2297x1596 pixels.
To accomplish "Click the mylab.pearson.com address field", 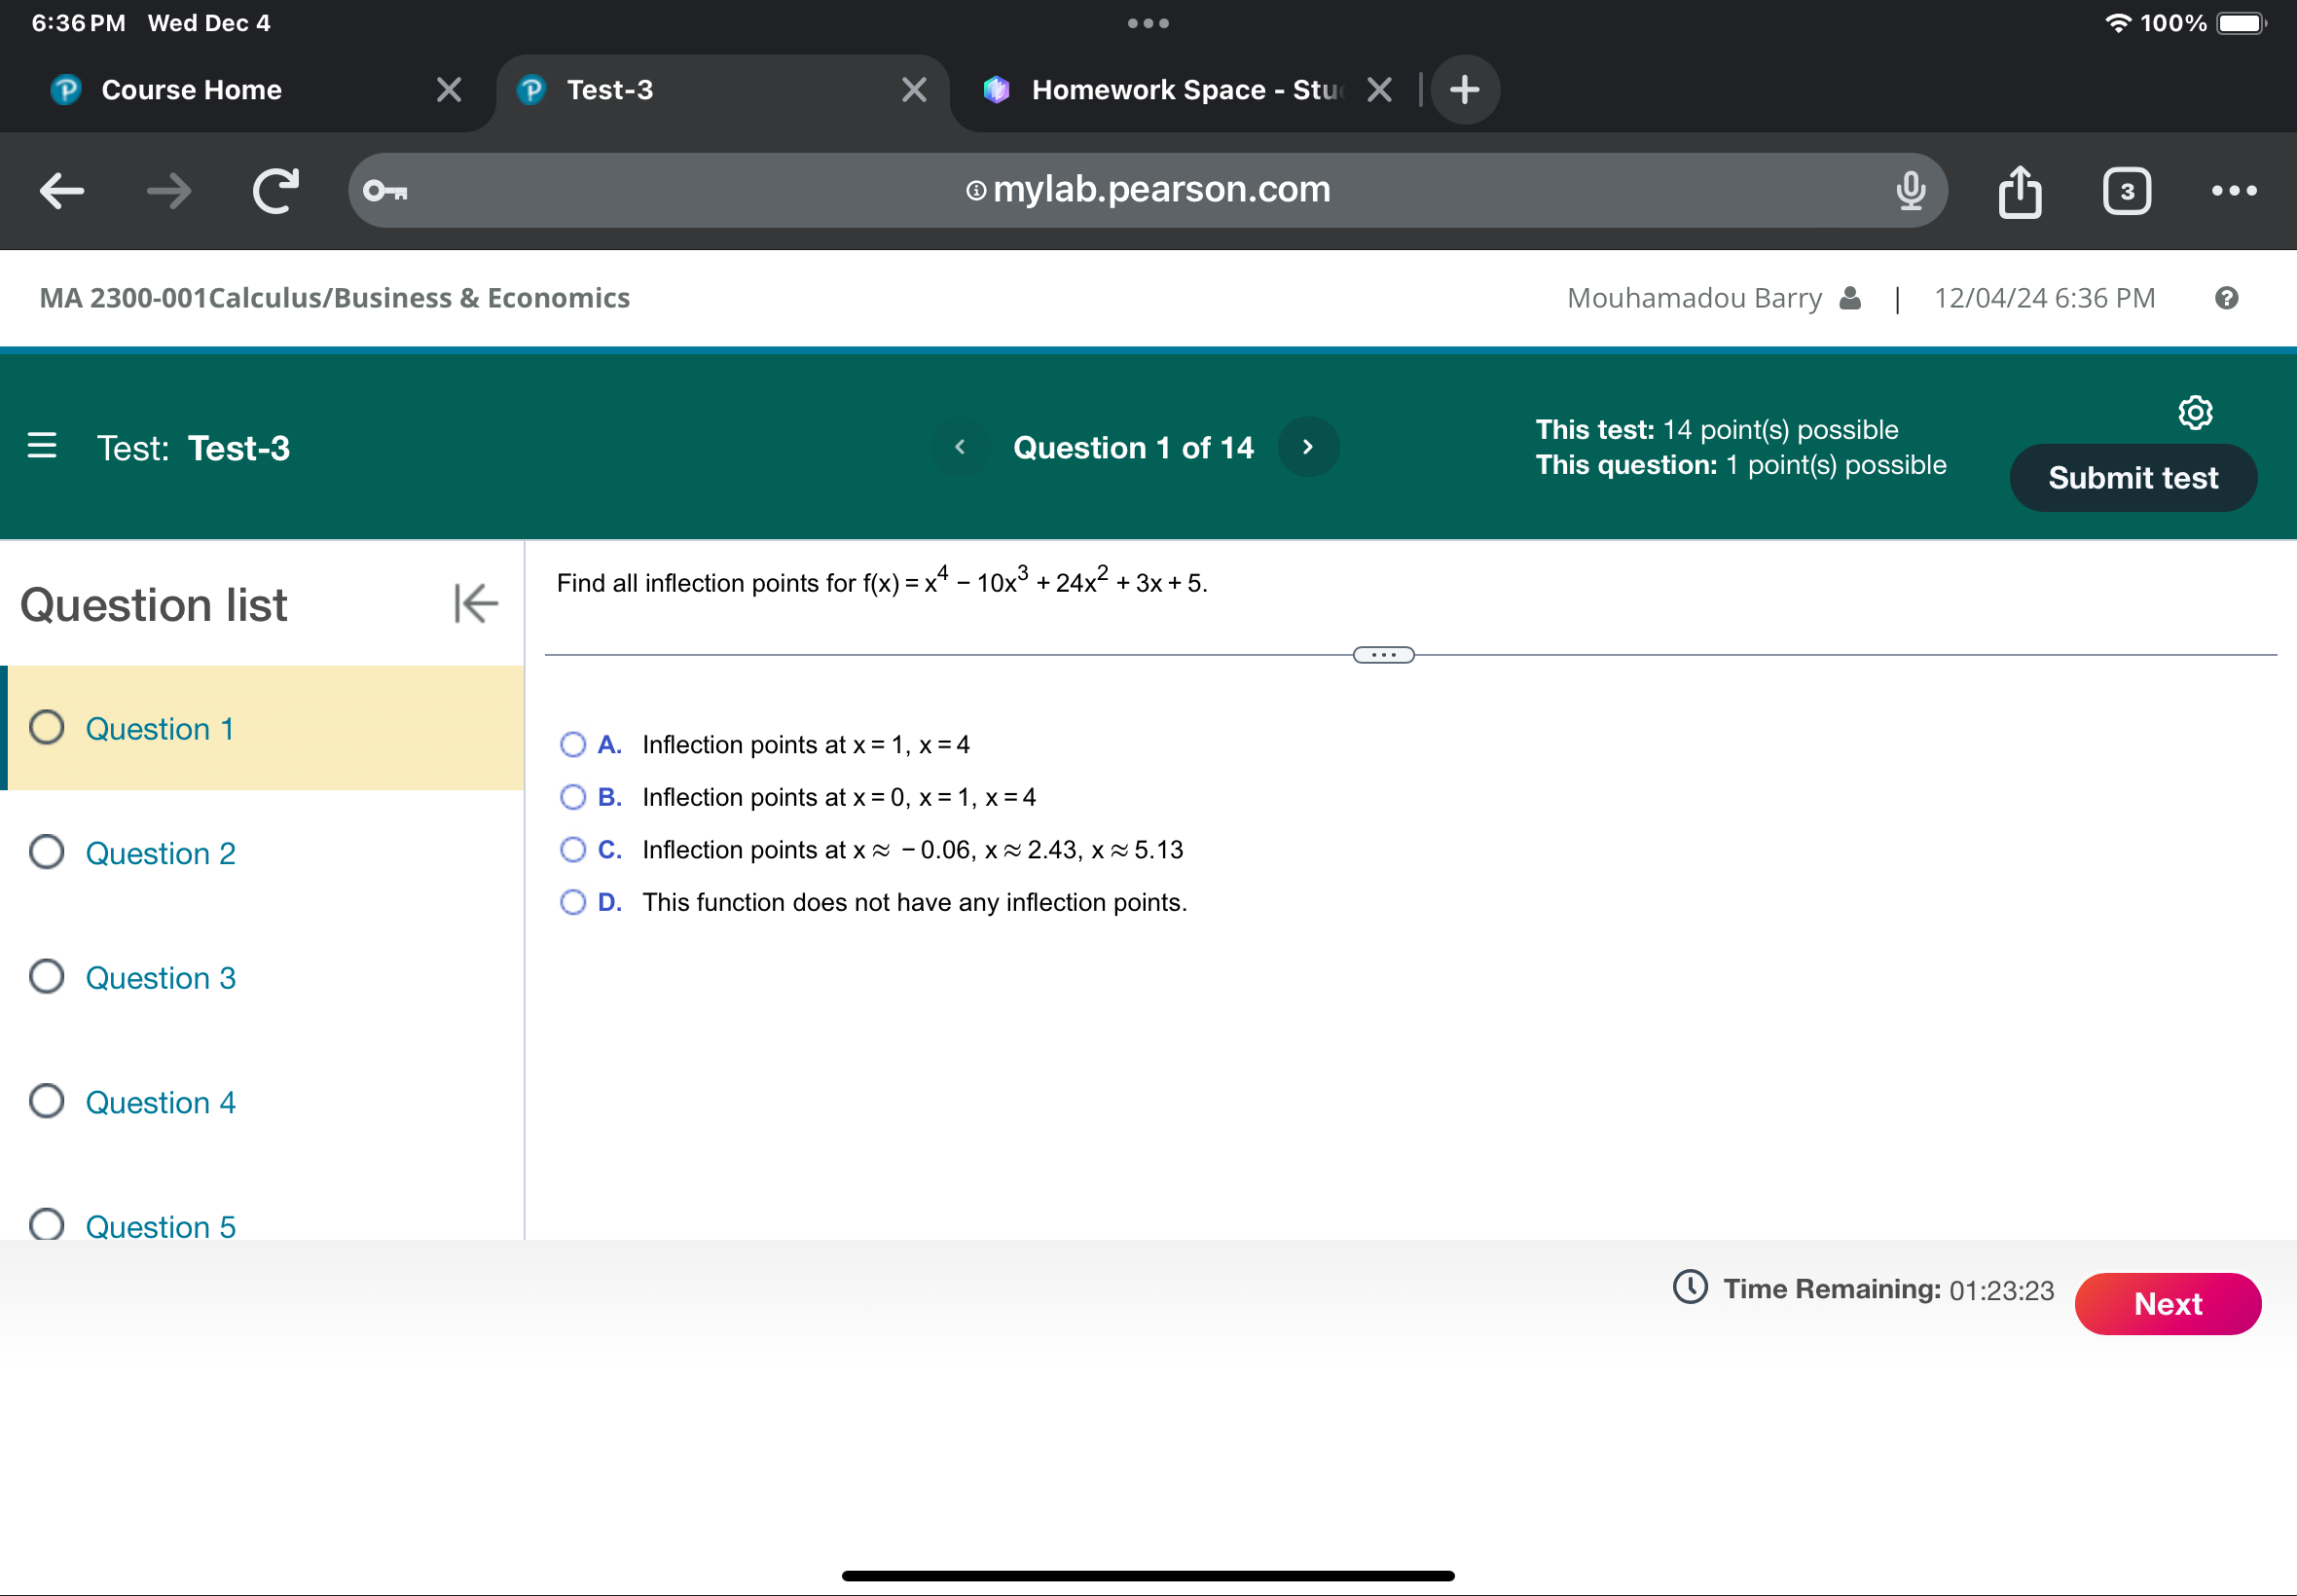I will pyautogui.click(x=1147, y=190).
